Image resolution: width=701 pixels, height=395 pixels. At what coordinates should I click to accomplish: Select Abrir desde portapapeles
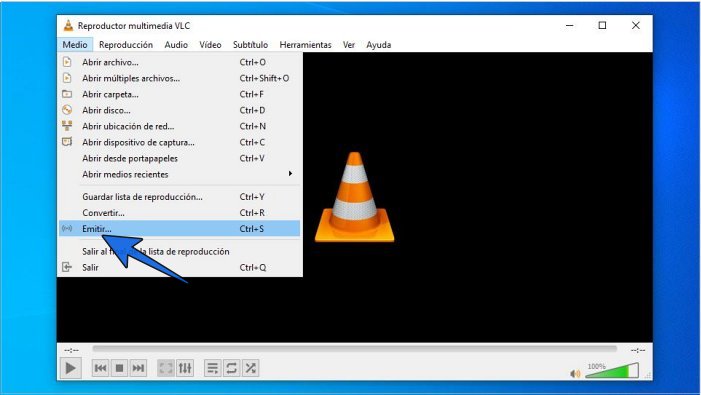click(x=179, y=159)
